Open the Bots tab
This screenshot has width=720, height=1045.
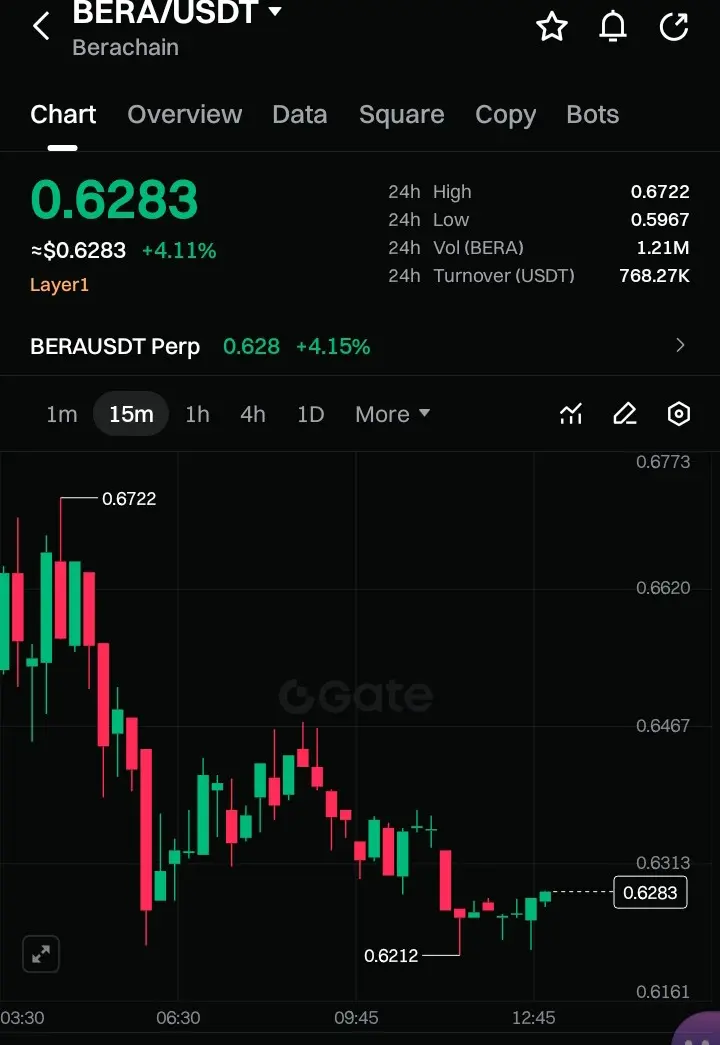pos(593,115)
